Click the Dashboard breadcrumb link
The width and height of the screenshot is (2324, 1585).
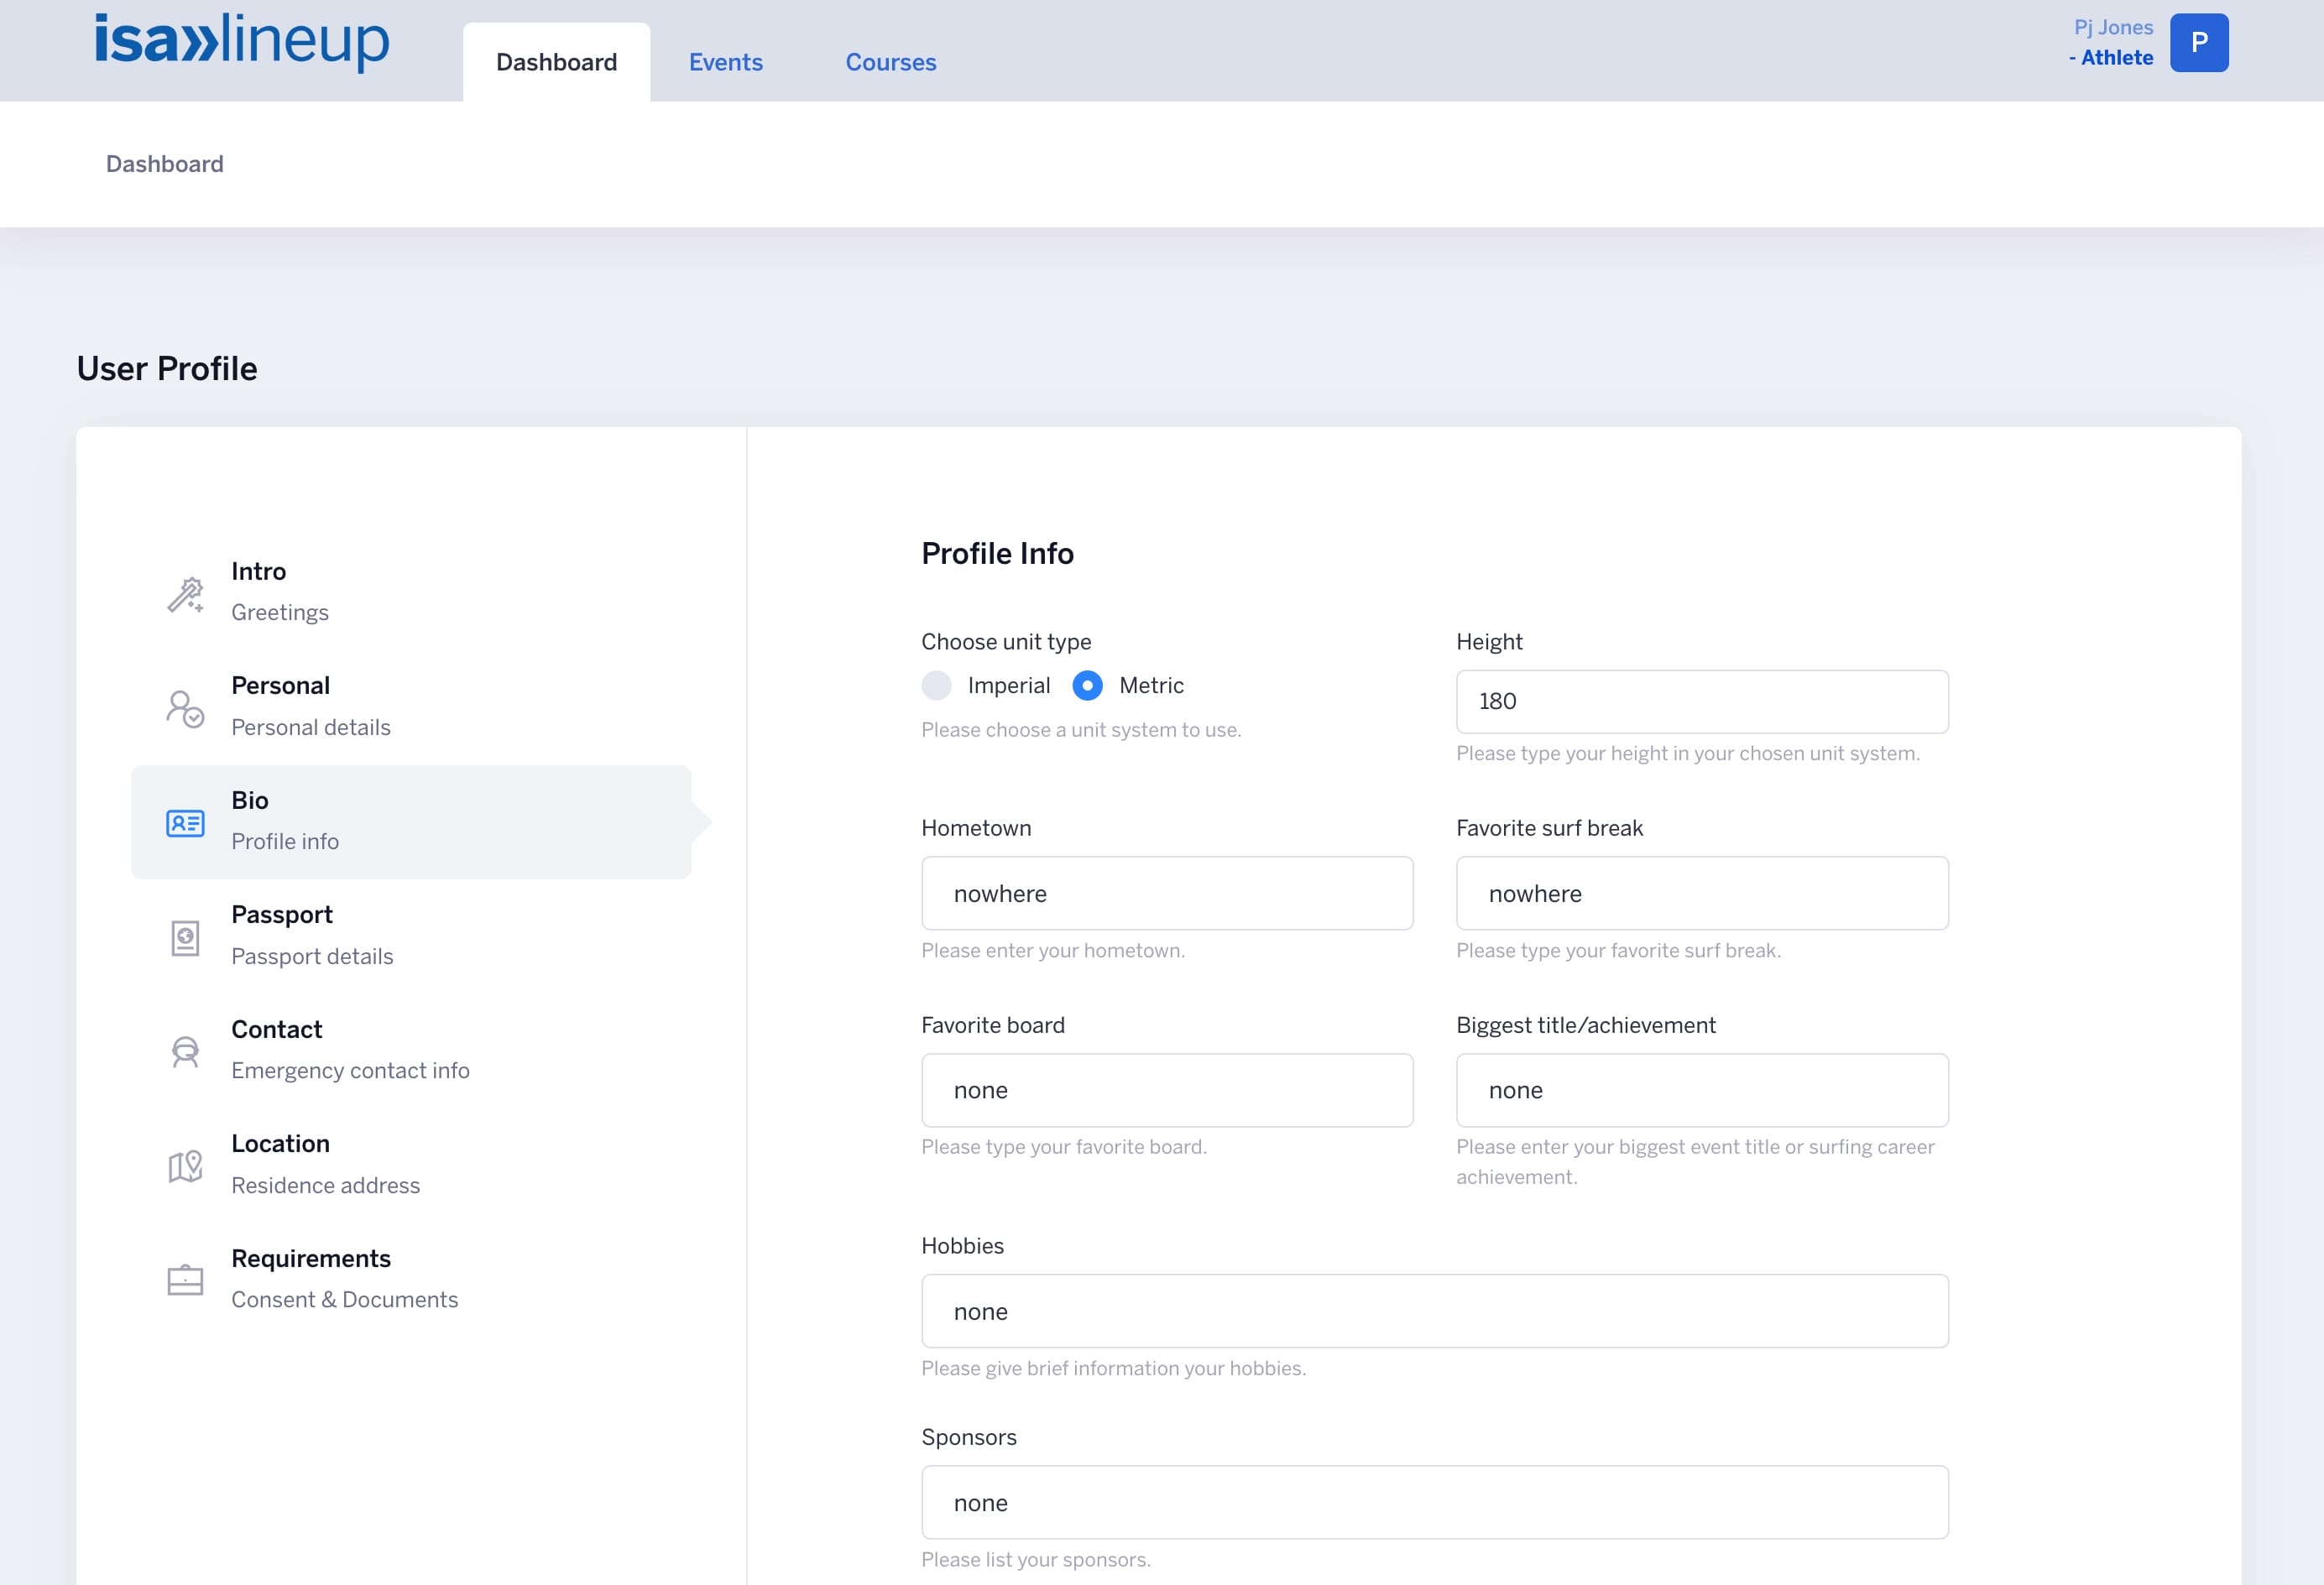coord(165,164)
